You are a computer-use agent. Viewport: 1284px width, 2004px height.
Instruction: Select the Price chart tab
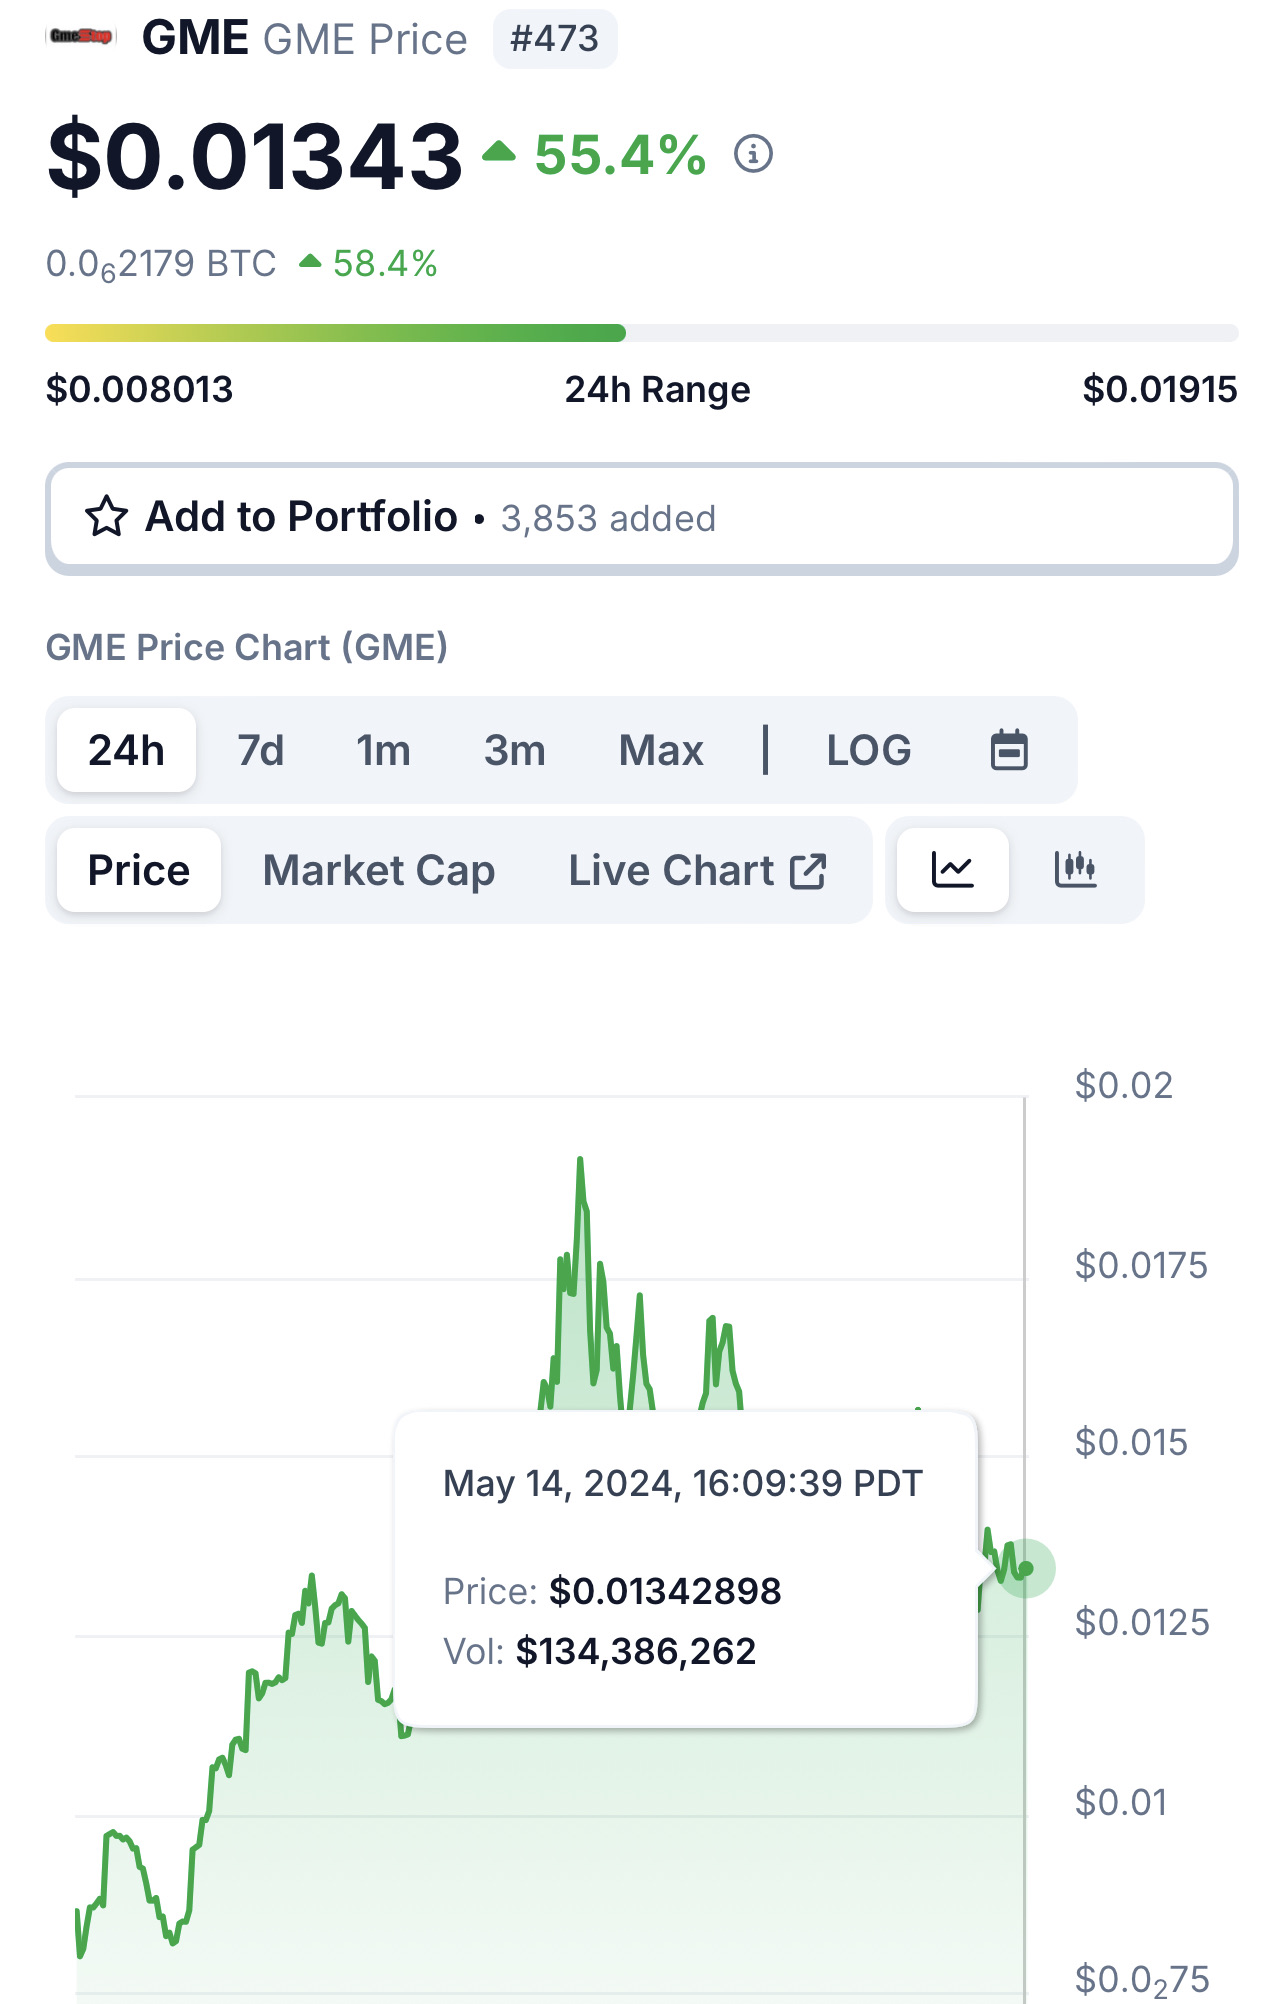tap(138, 870)
